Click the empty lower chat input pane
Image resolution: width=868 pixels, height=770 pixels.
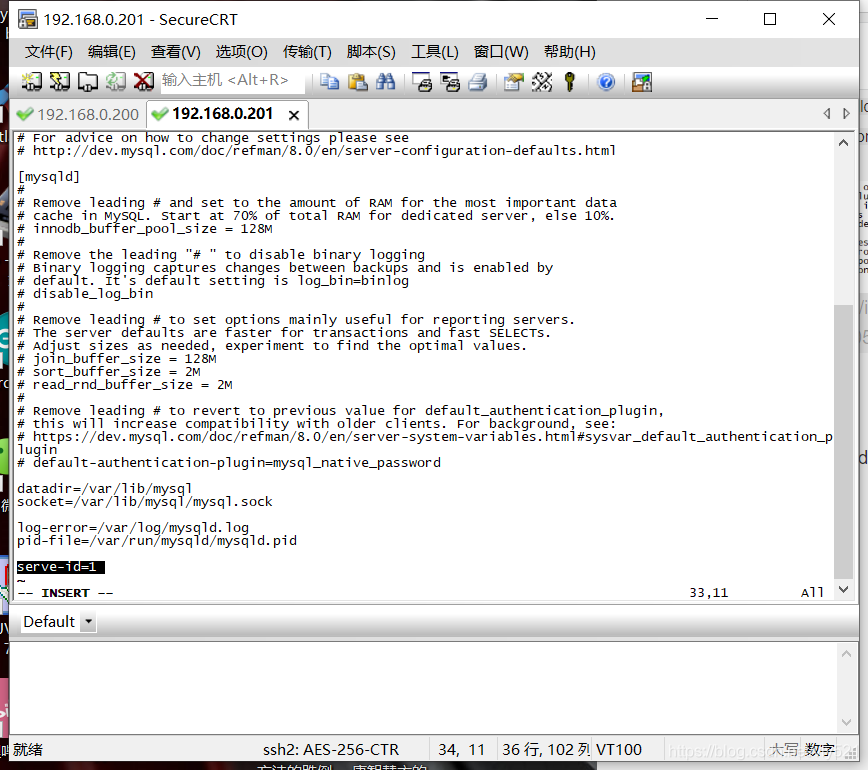pos(423,688)
